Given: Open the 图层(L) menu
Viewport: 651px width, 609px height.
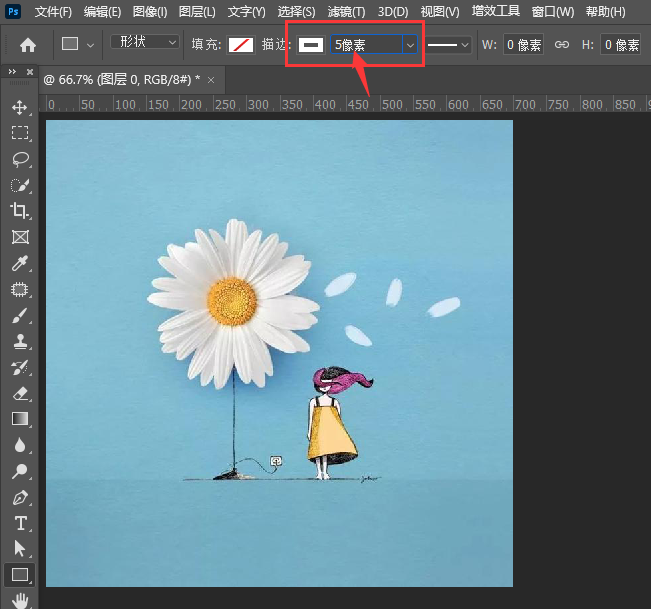Looking at the screenshot, I should coord(196,12).
